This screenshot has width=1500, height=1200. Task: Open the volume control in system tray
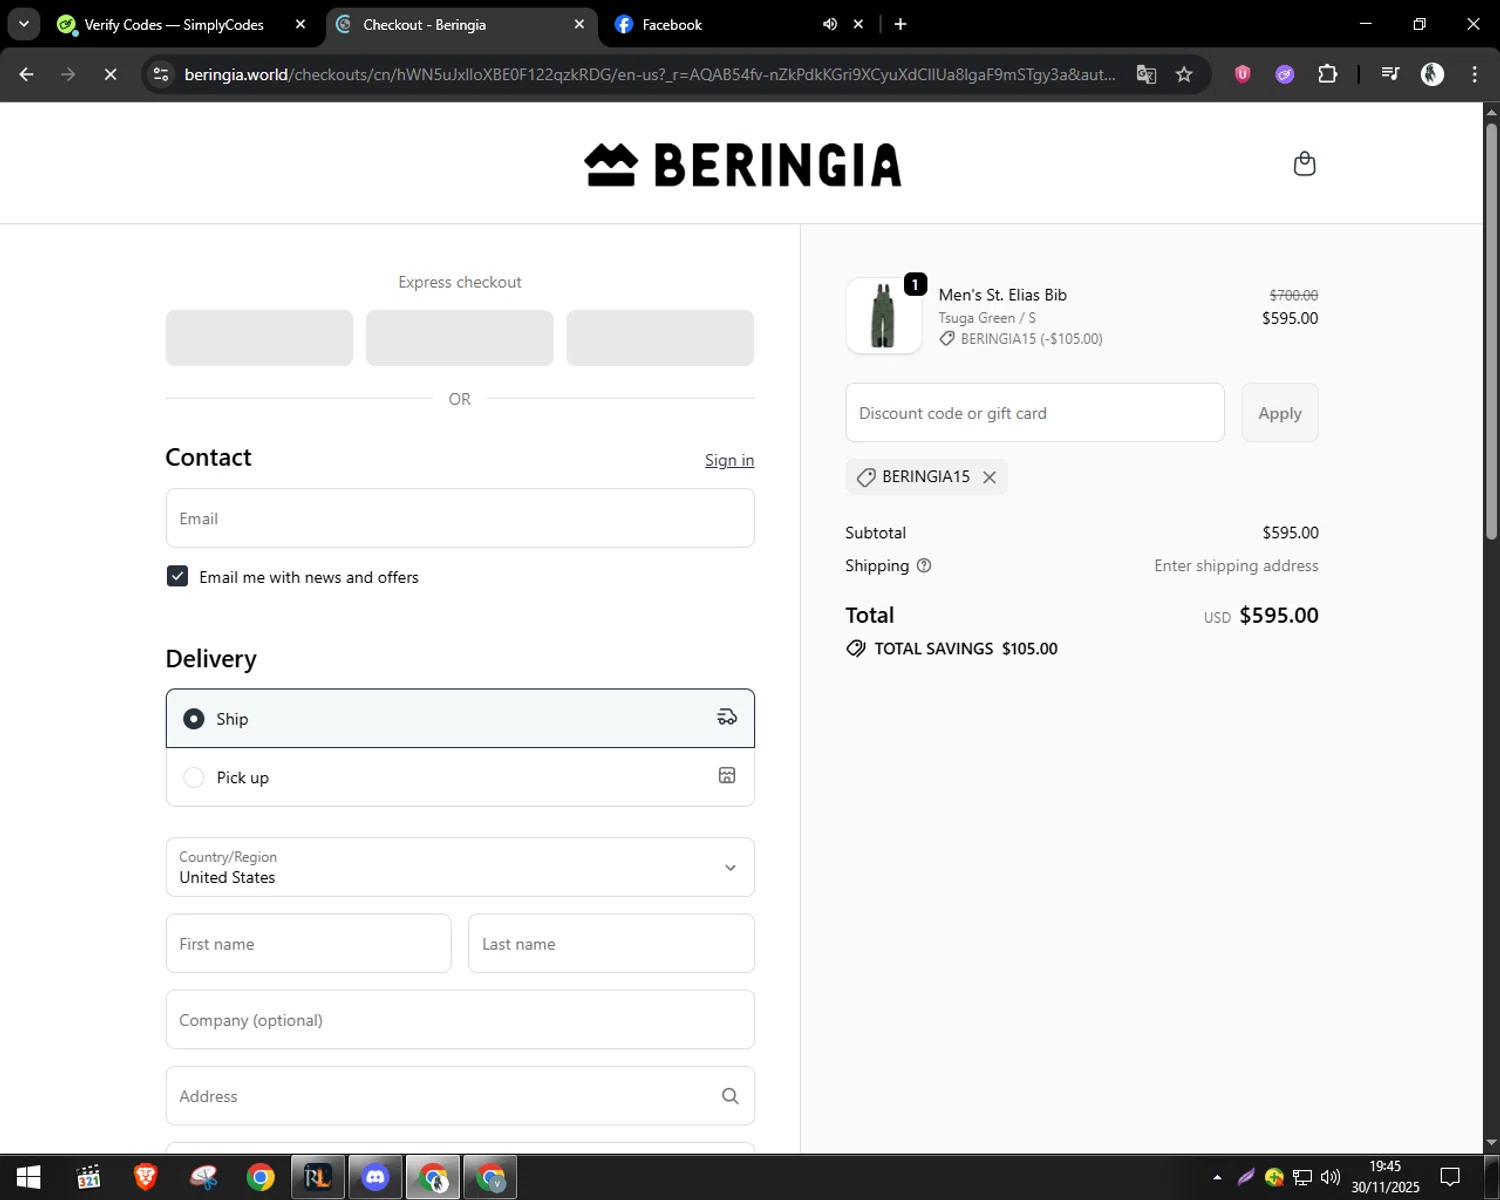point(1330,1177)
